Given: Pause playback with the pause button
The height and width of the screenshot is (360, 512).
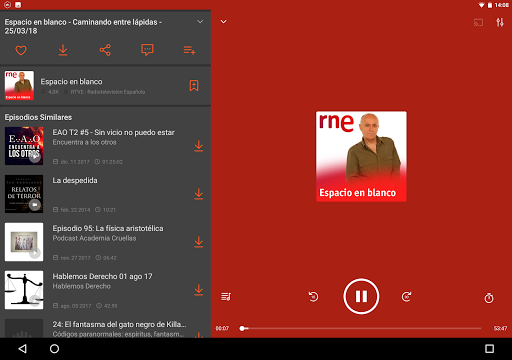Looking at the screenshot, I should coord(361,296).
